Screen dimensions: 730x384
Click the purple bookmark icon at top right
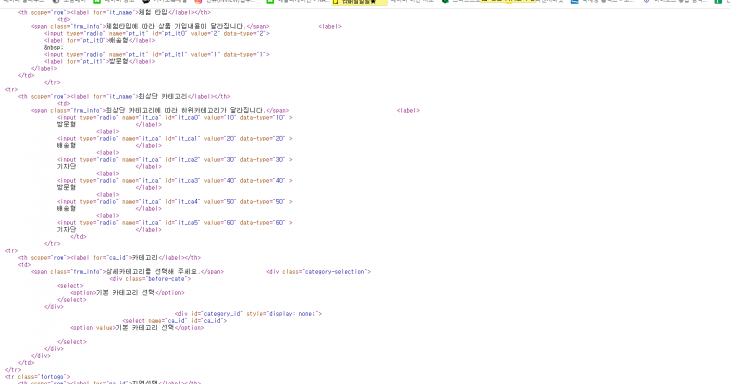(x=646, y=1)
